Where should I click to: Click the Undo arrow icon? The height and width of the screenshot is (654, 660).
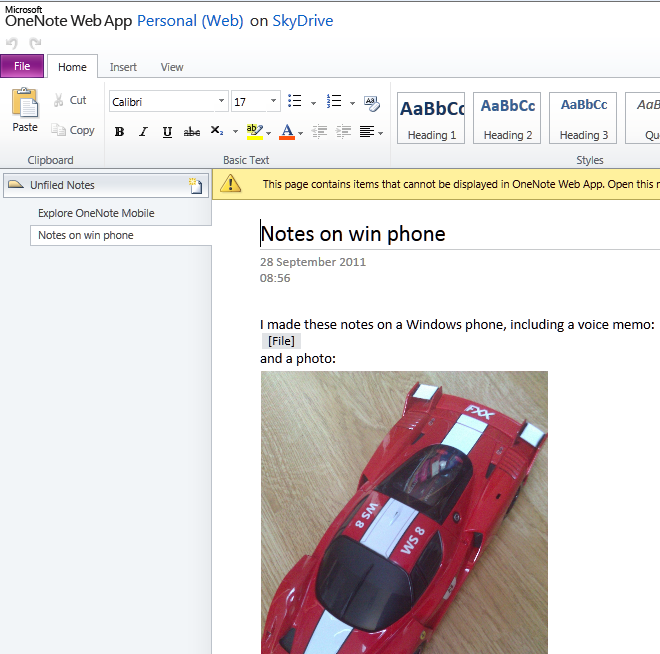pyautogui.click(x=12, y=43)
